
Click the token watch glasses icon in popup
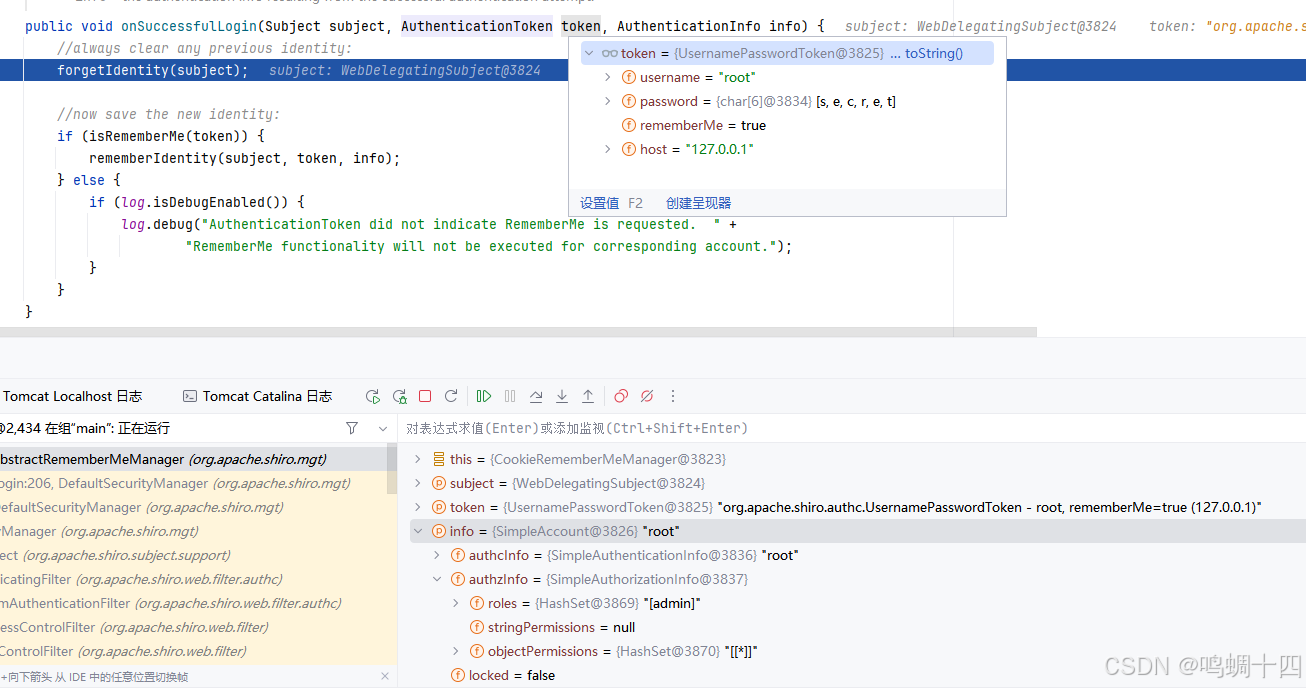609,53
